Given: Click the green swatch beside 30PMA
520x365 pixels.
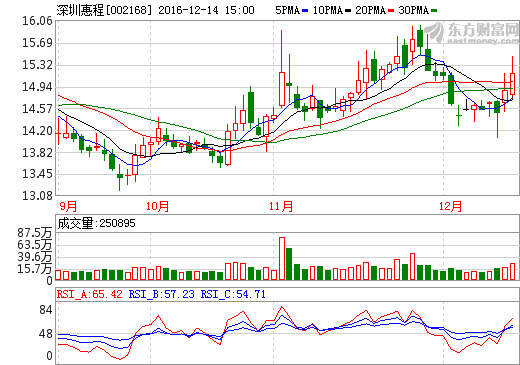Looking at the screenshot, I should click(x=434, y=11).
